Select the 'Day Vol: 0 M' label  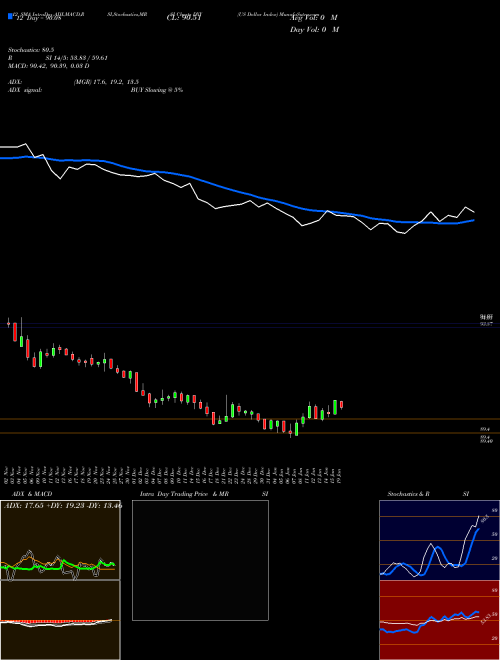(314, 30)
